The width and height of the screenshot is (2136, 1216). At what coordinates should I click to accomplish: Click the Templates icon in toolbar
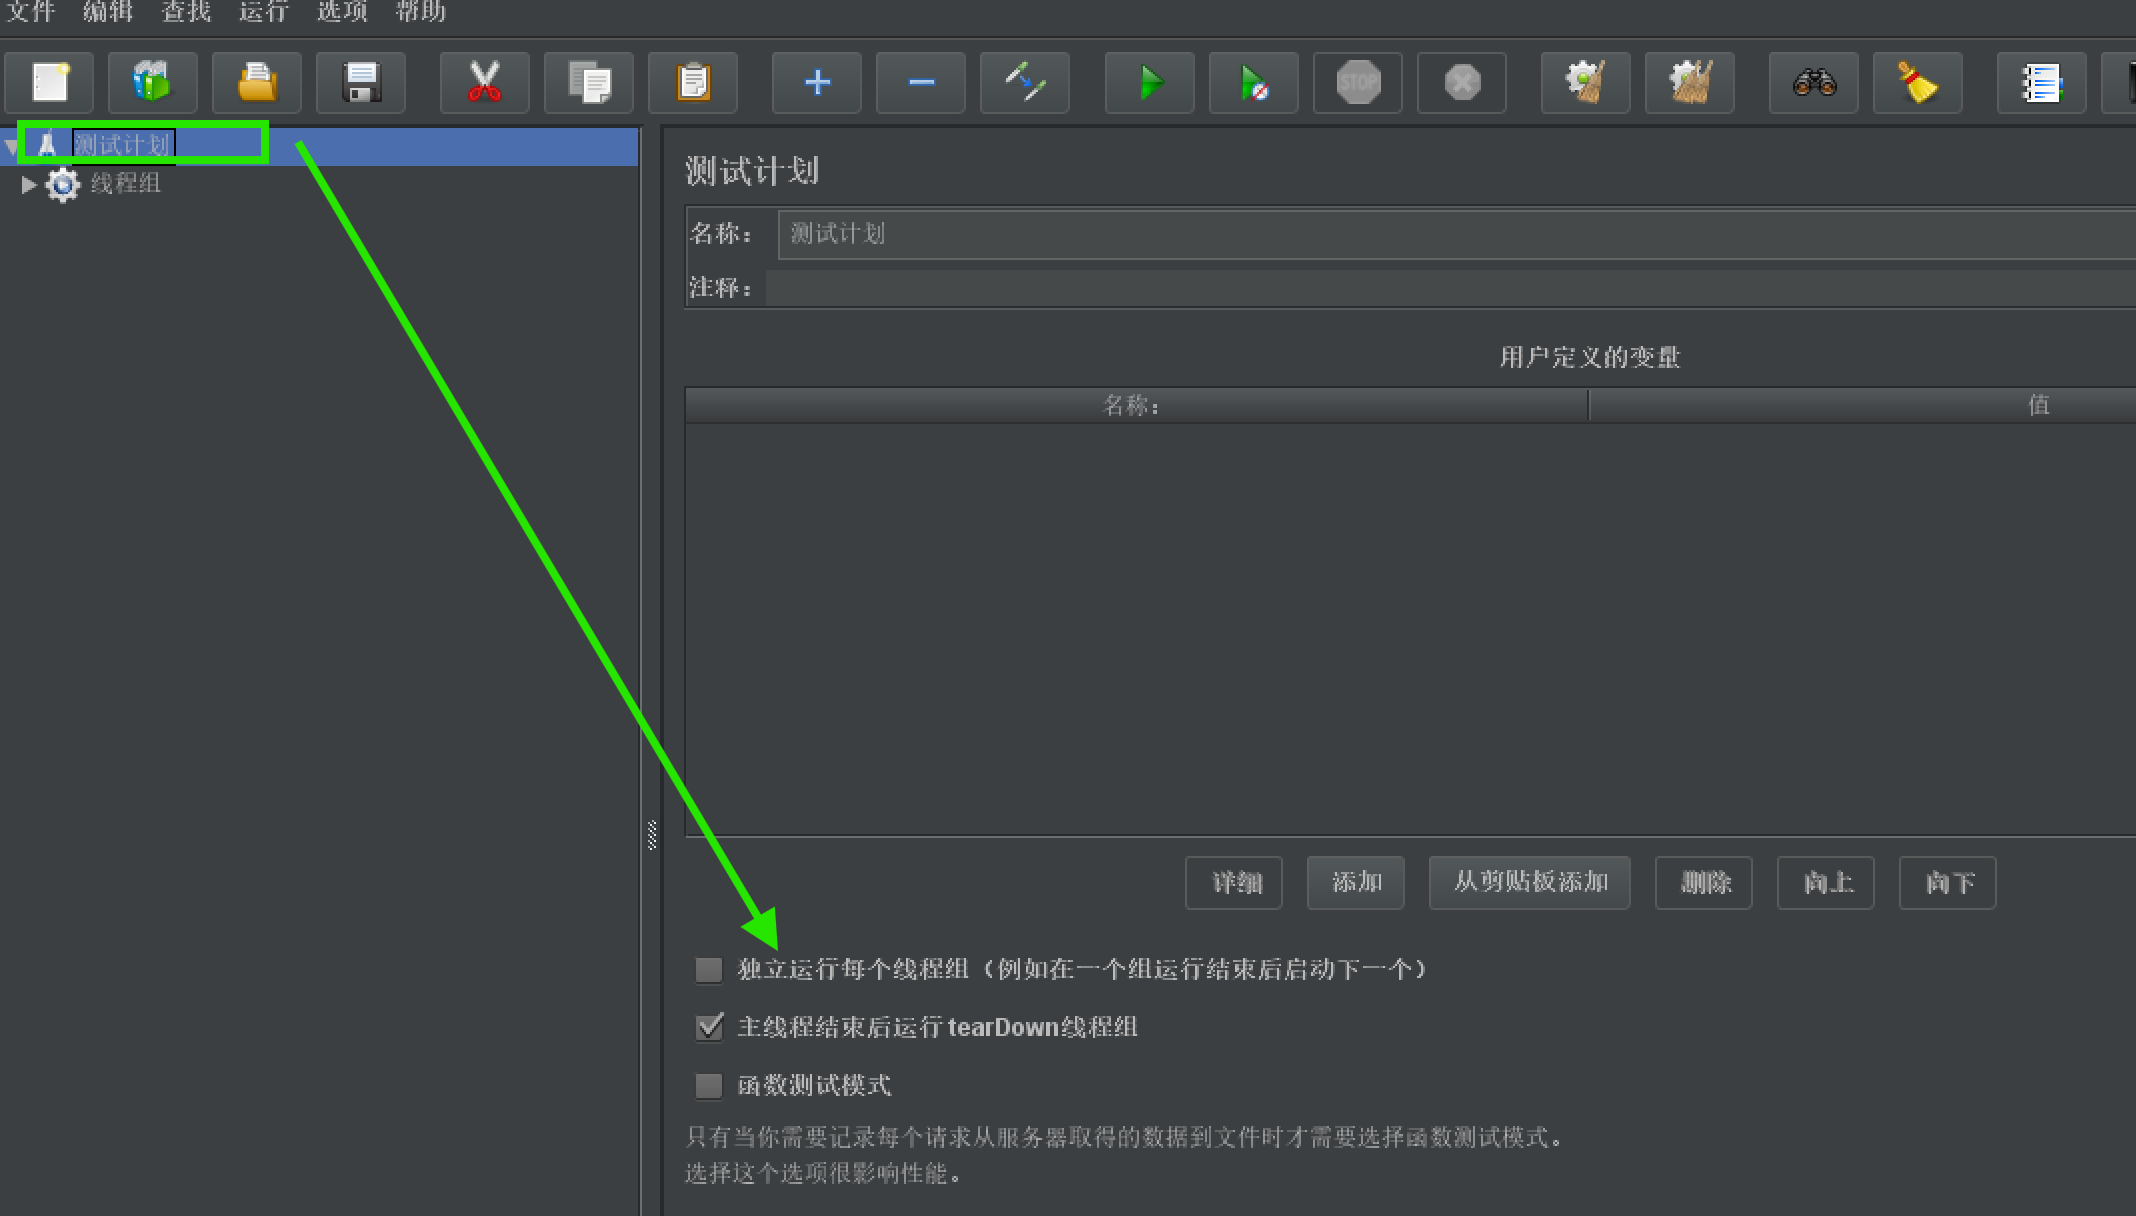(x=153, y=83)
